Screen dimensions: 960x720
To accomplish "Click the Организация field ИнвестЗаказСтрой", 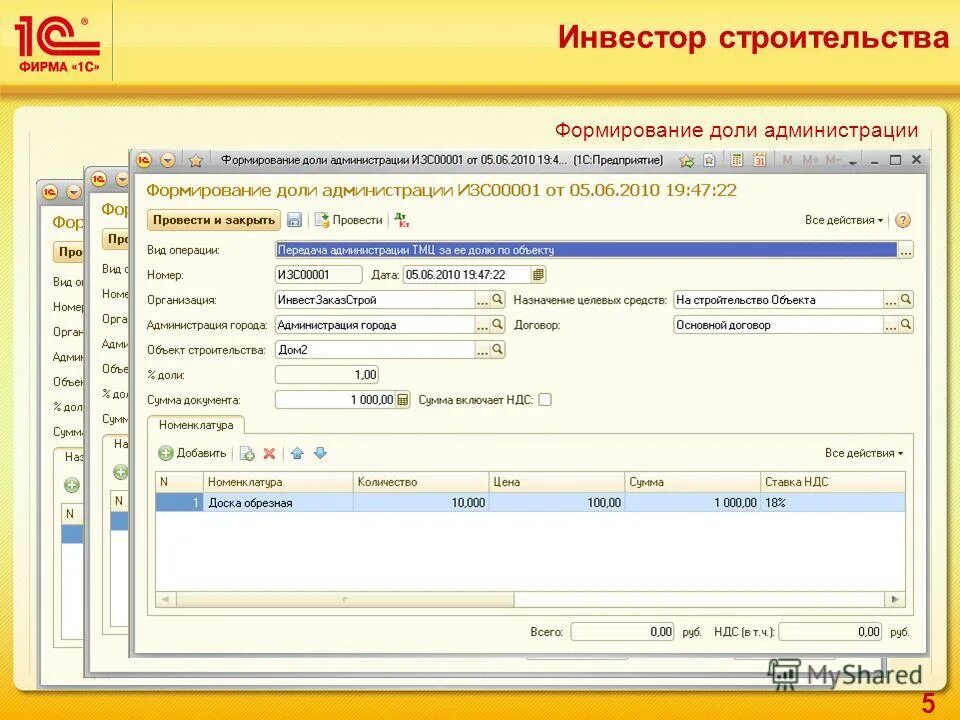I will pos(375,300).
